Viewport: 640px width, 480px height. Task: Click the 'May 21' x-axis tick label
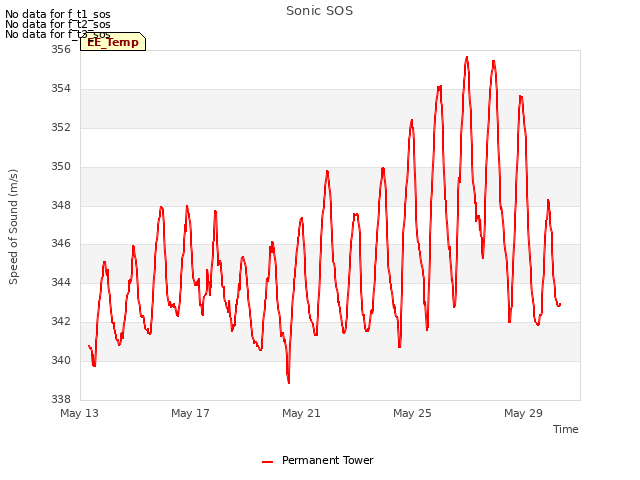pyautogui.click(x=301, y=413)
